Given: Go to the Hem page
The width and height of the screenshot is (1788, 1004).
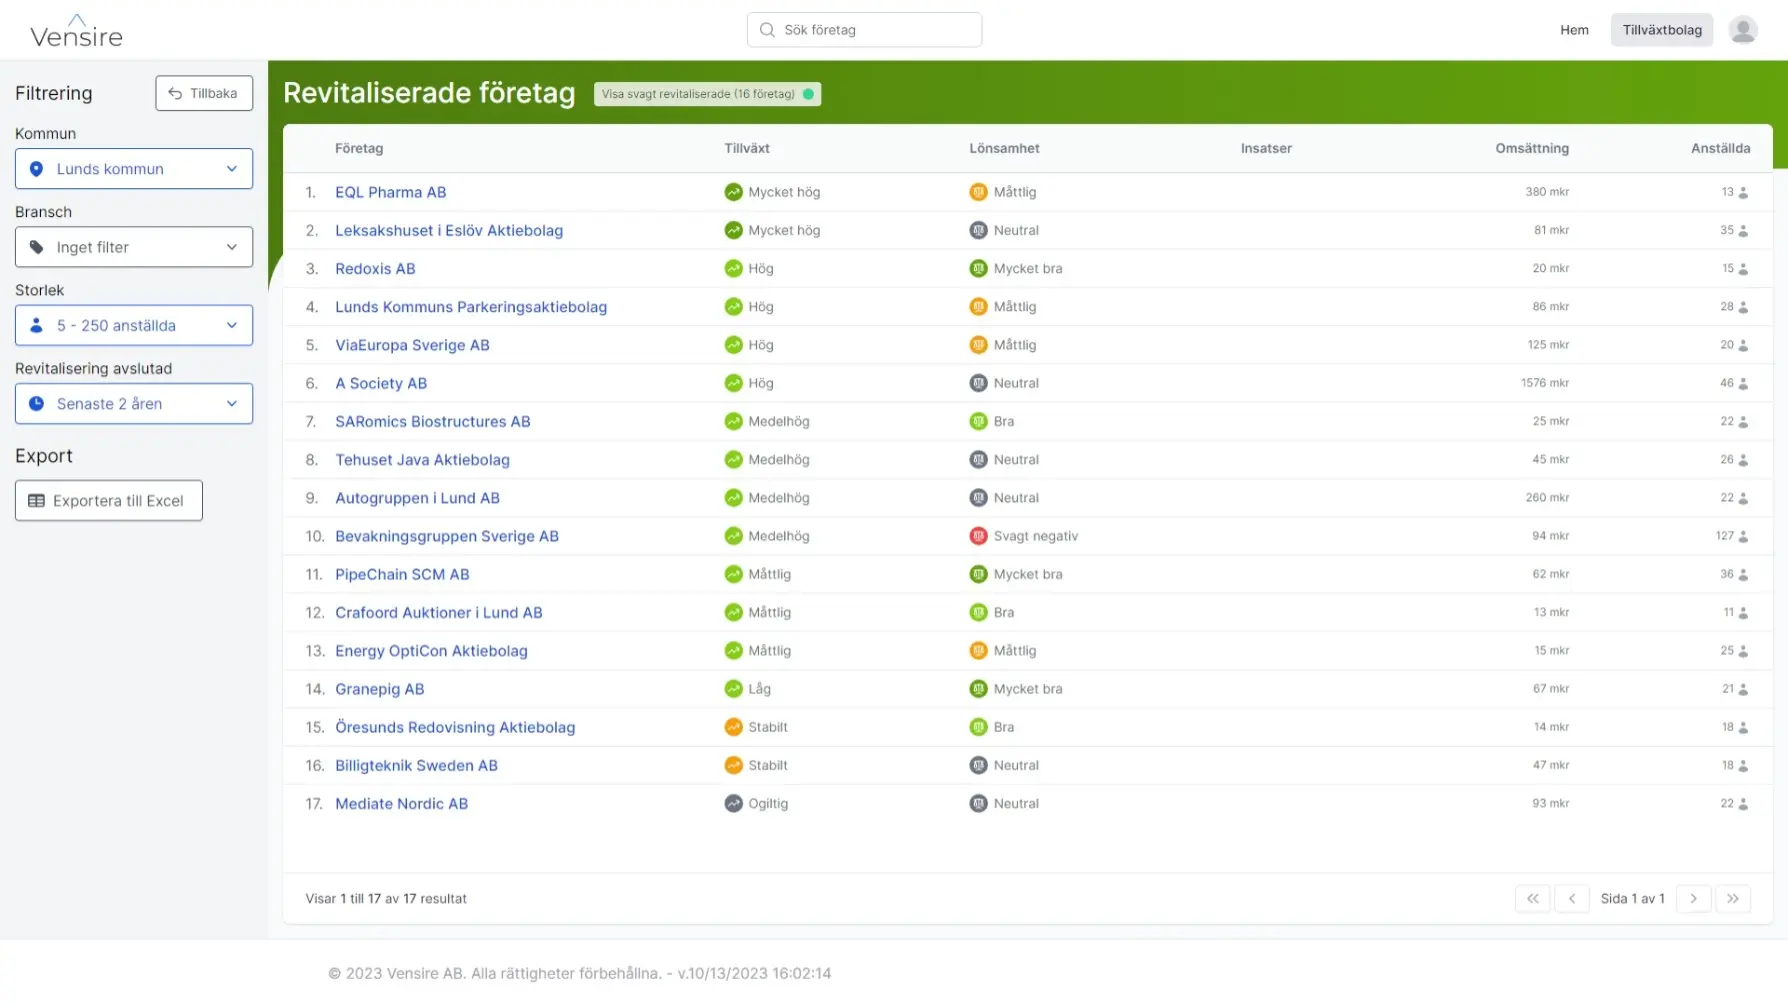Looking at the screenshot, I should [1574, 30].
